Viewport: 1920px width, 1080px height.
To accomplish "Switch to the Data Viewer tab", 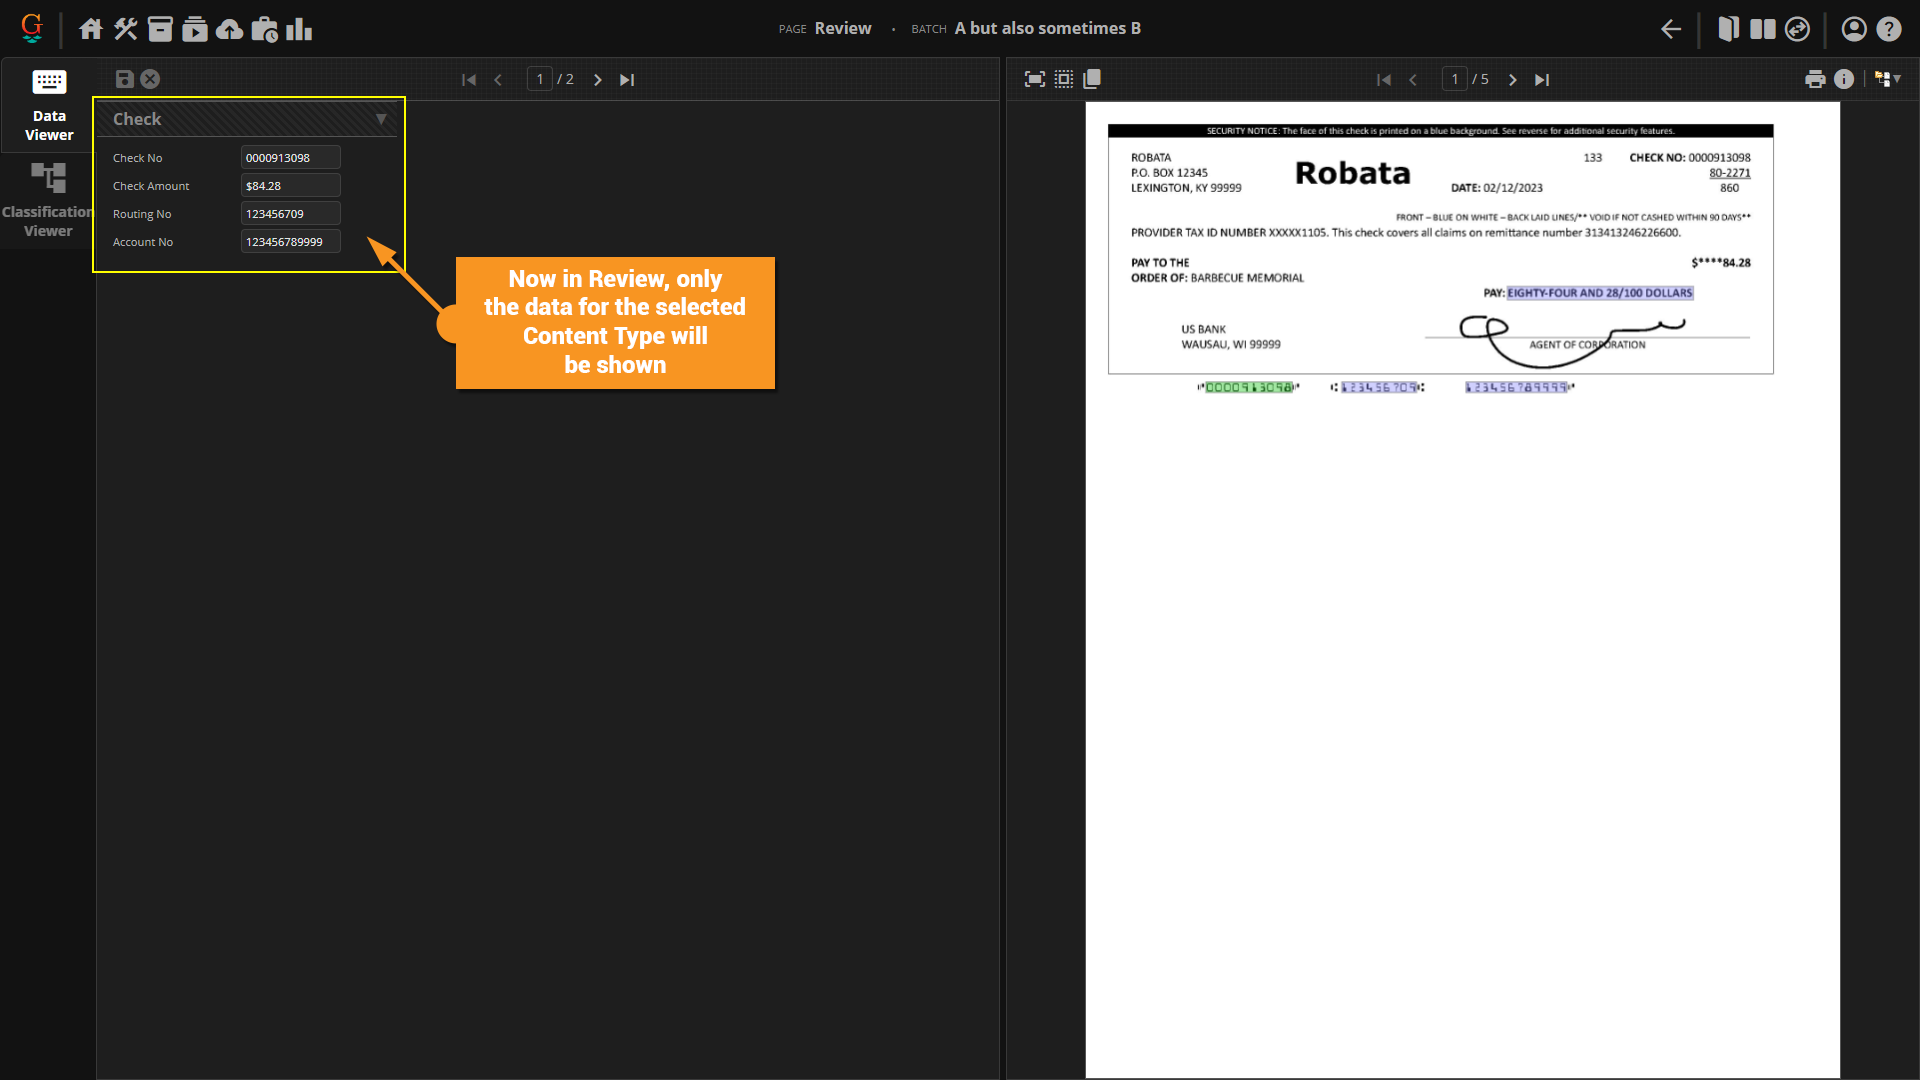I will tap(49, 105).
